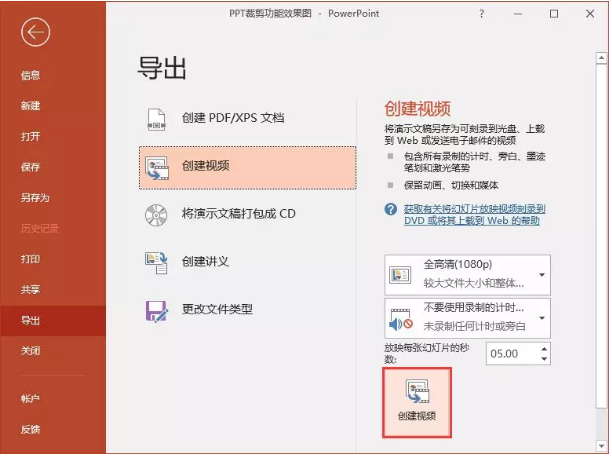
Task: Choose 保存 (Save) in sidebar
Action: 31,167
